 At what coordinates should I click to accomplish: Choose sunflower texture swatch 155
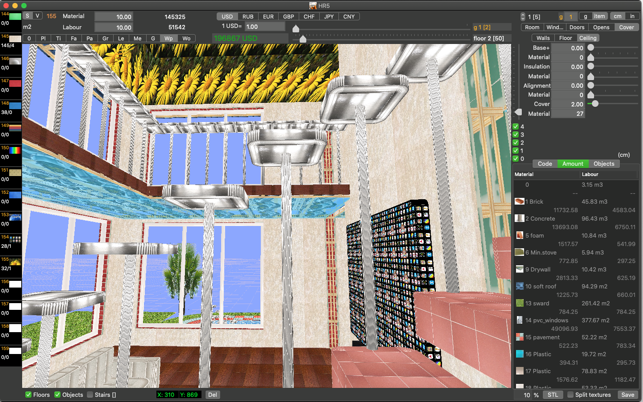15,261
